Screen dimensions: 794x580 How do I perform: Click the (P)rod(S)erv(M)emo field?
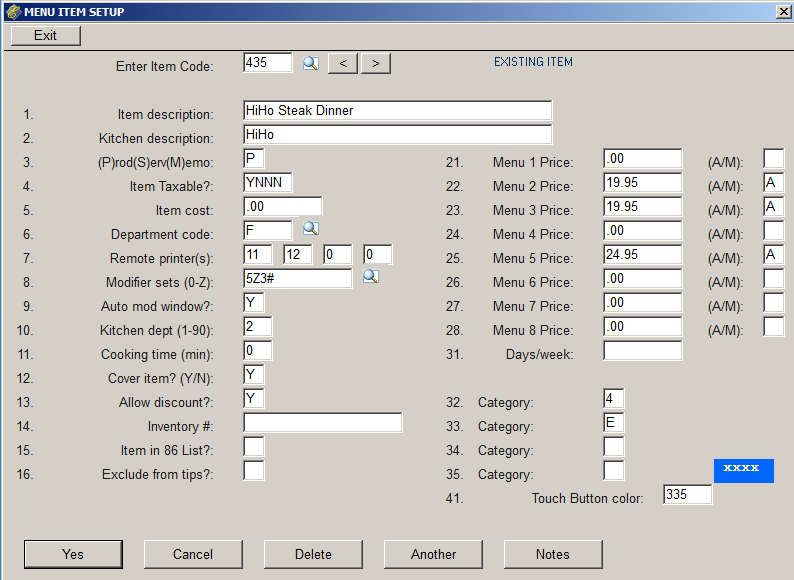pyautogui.click(x=253, y=159)
